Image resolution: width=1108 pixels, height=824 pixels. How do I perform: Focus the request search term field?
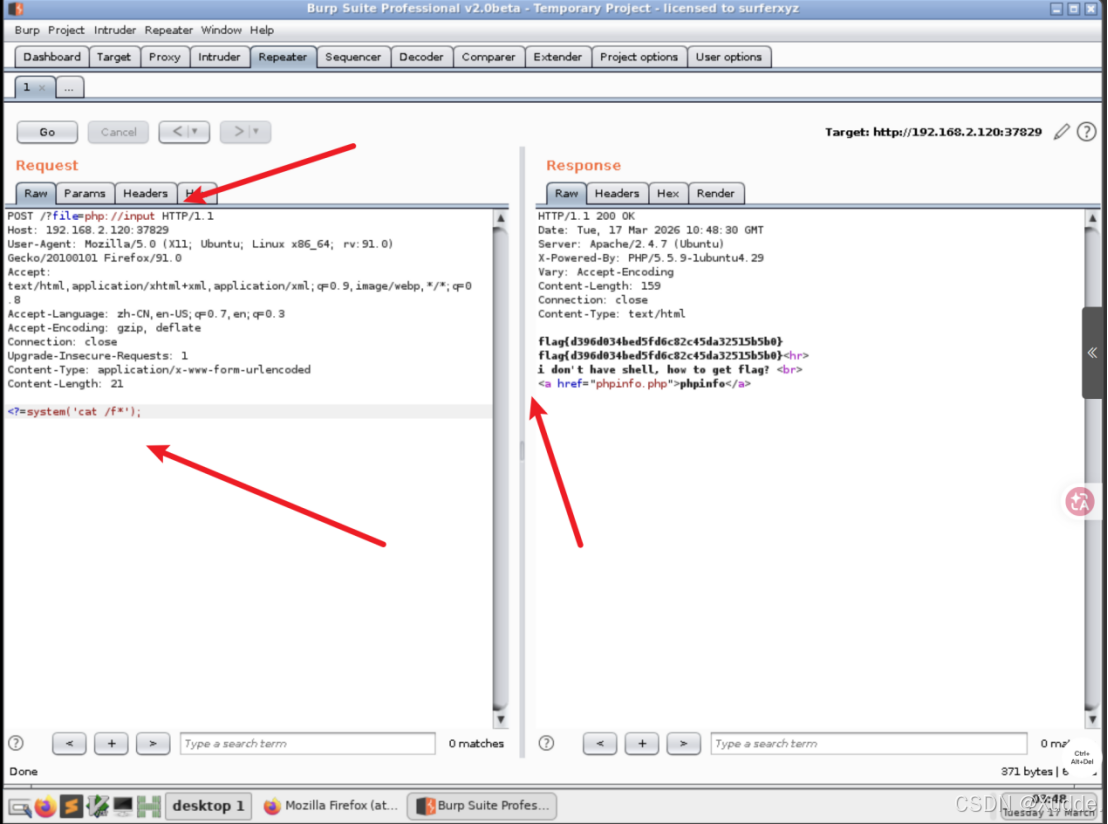pyautogui.click(x=307, y=743)
